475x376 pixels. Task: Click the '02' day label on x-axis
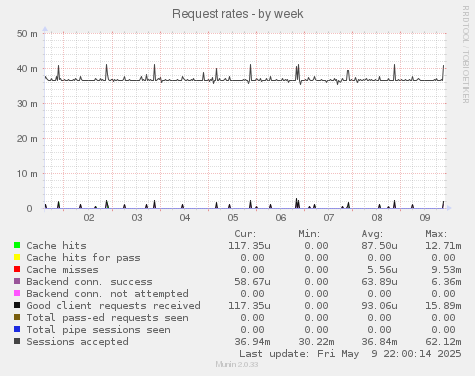click(x=89, y=218)
